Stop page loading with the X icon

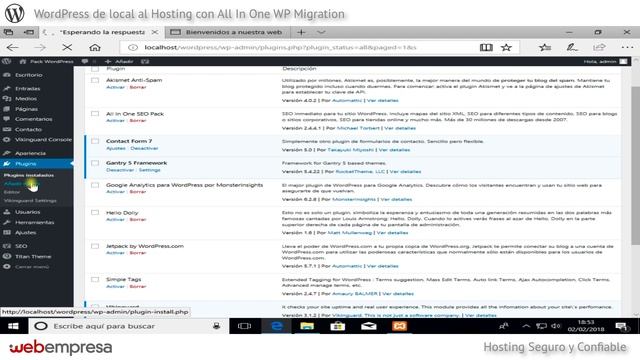(67, 48)
